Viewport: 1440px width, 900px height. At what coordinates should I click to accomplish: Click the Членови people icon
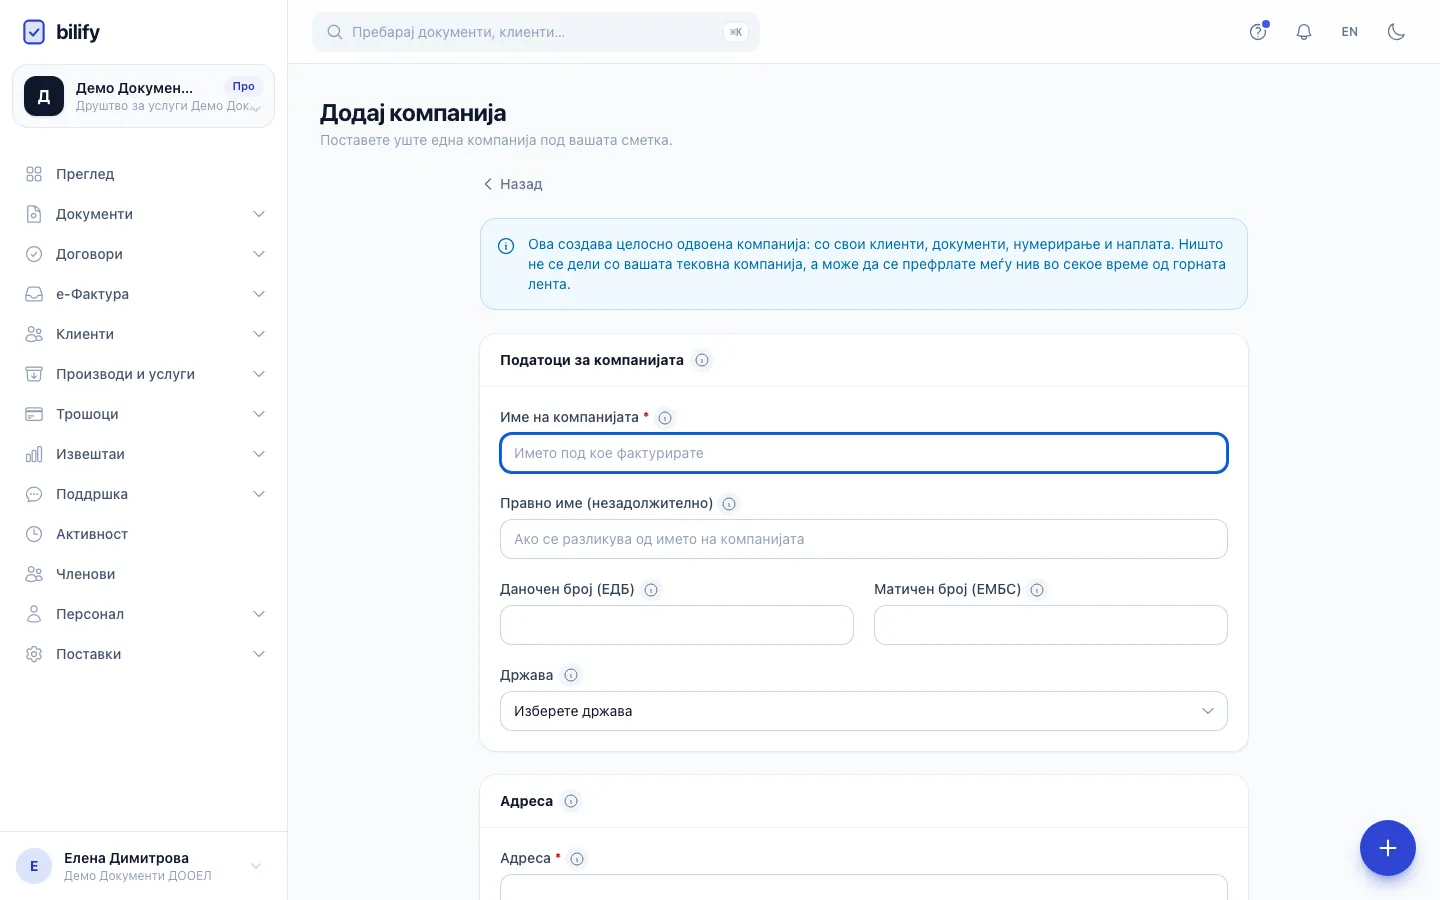[x=34, y=574]
